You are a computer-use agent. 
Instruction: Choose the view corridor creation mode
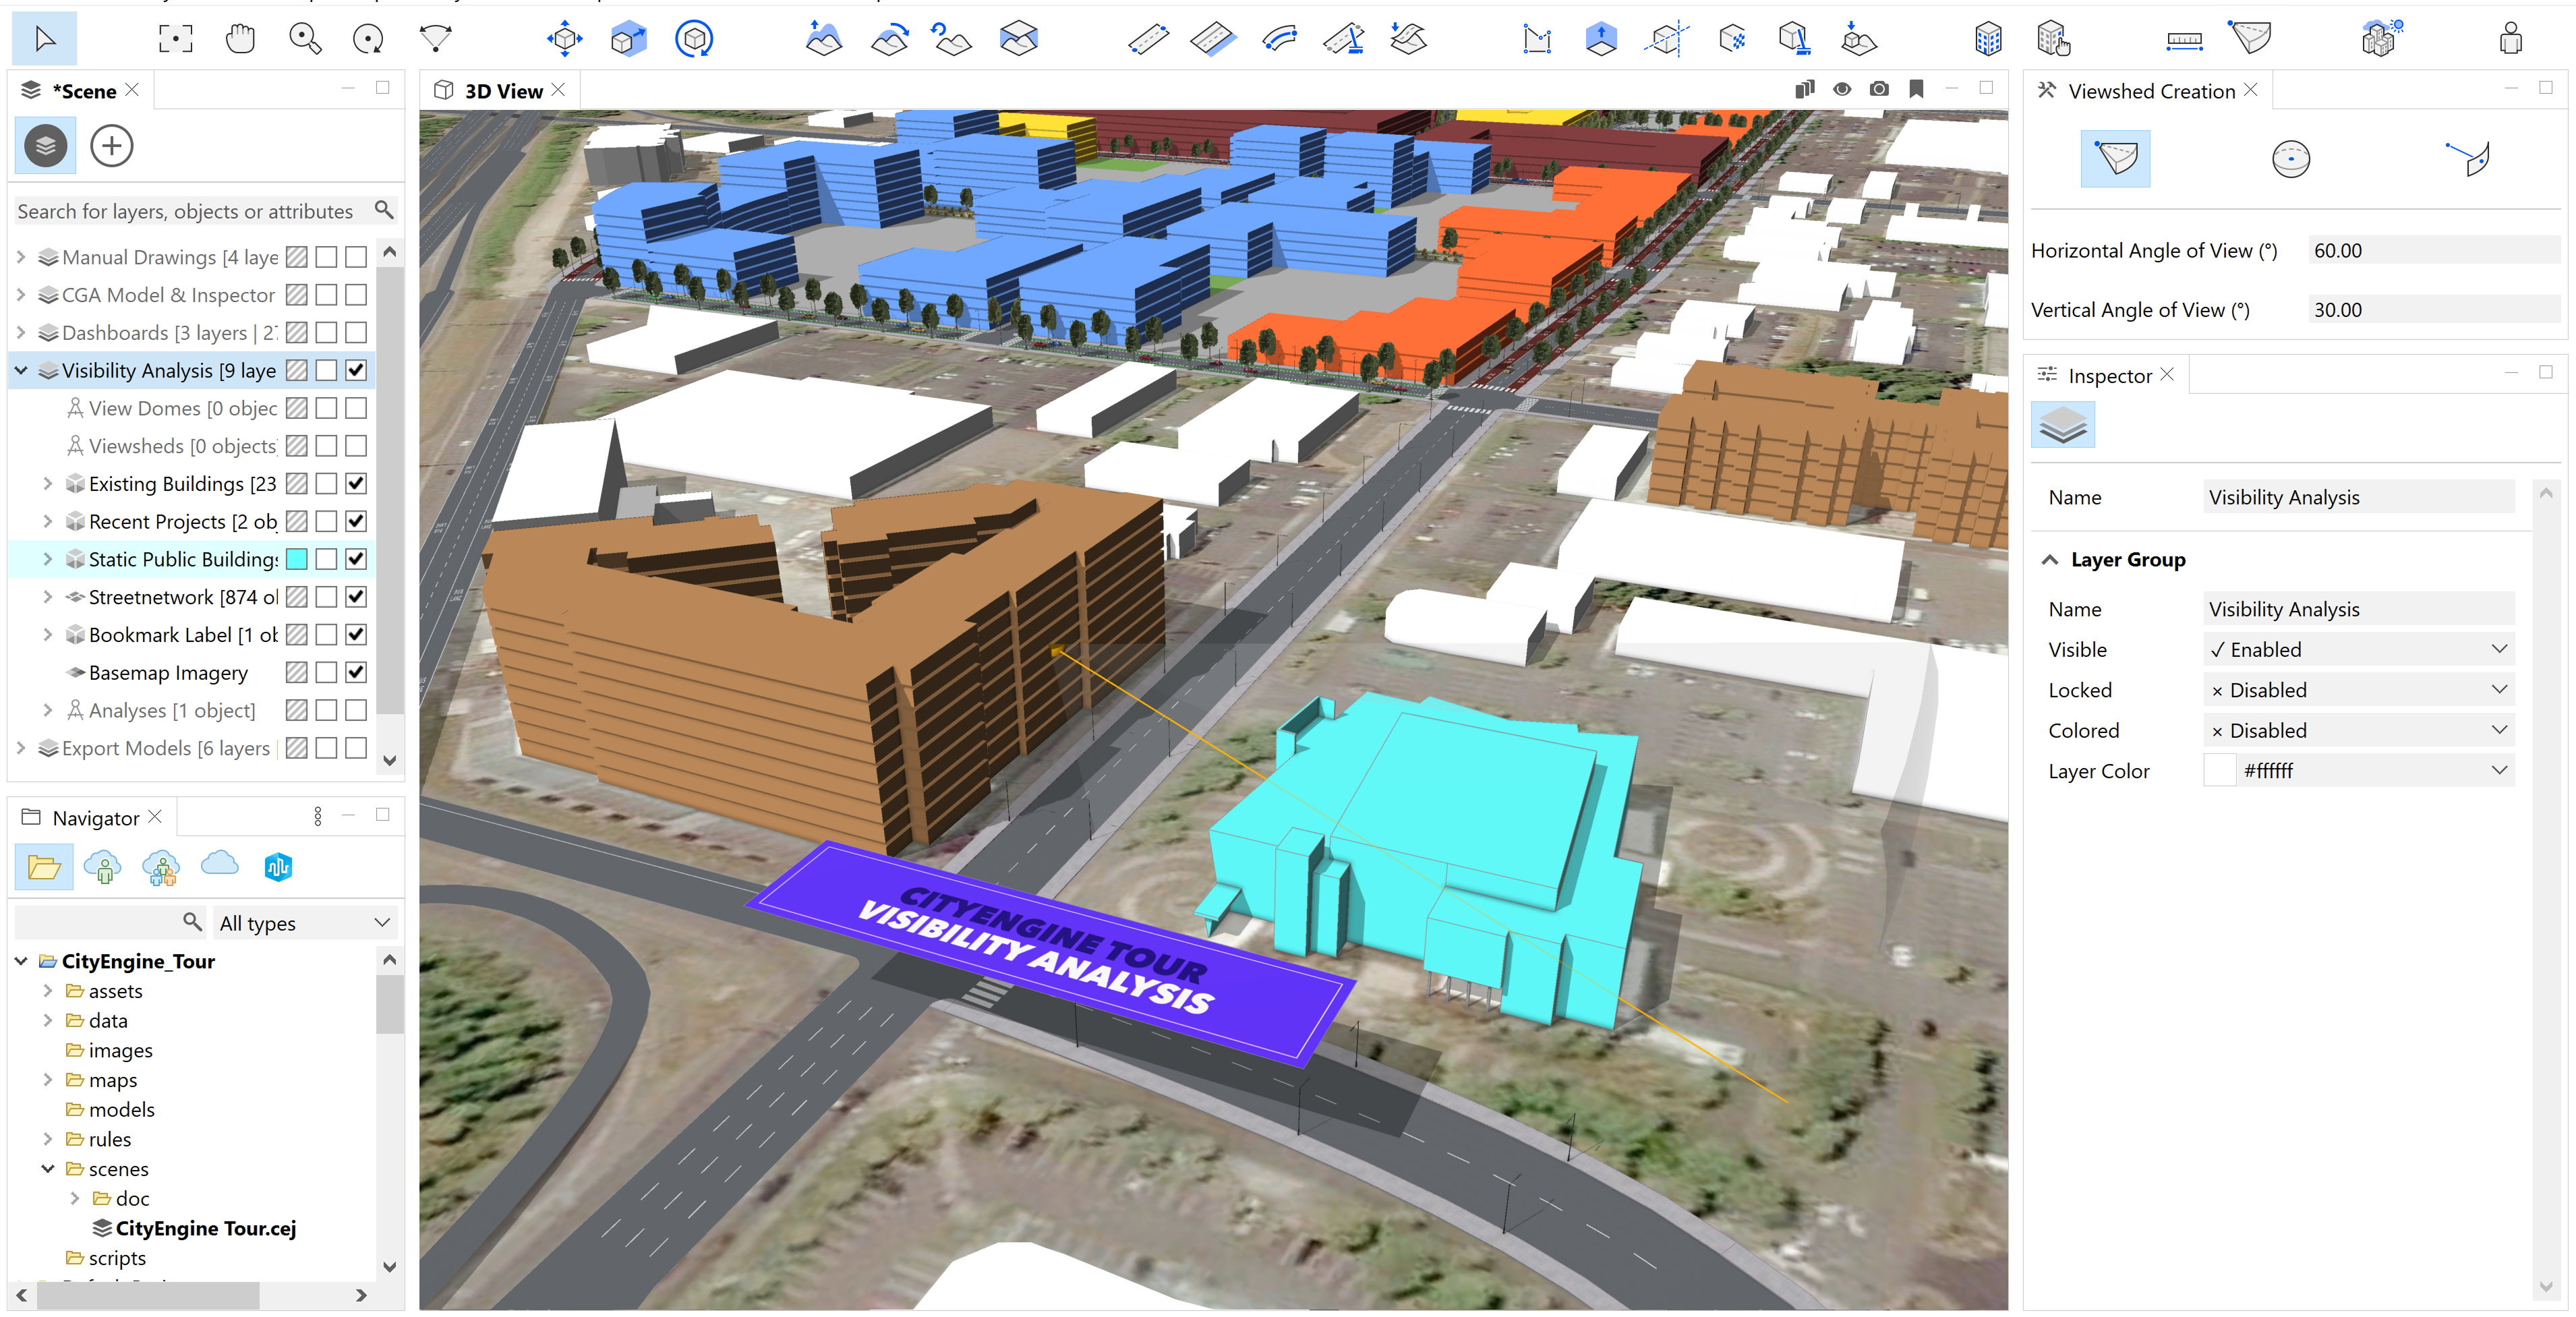pyautogui.click(x=2469, y=159)
